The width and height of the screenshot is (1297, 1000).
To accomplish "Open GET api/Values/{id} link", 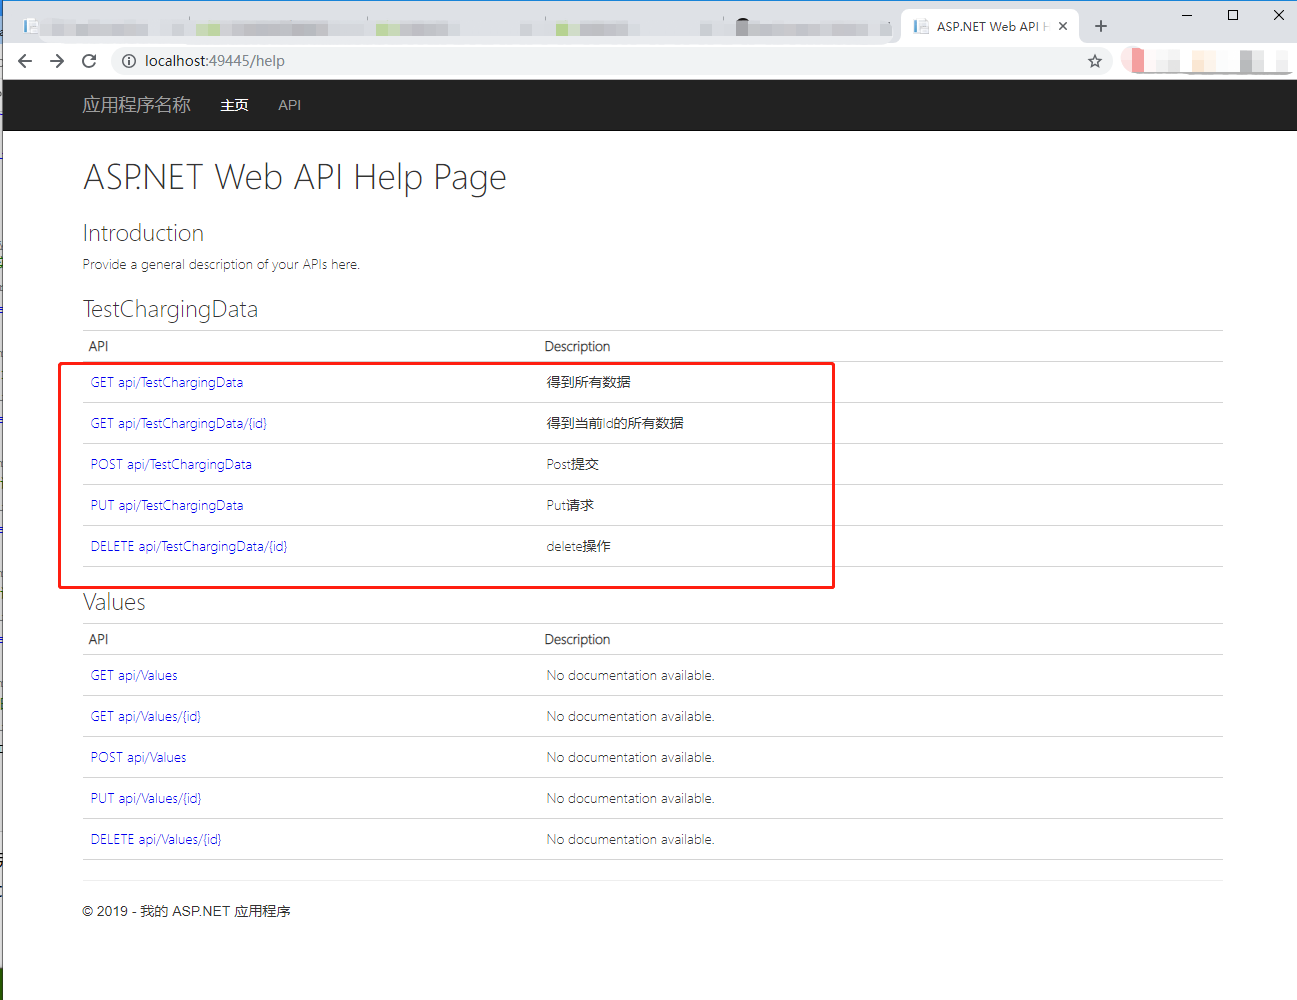I will (146, 716).
